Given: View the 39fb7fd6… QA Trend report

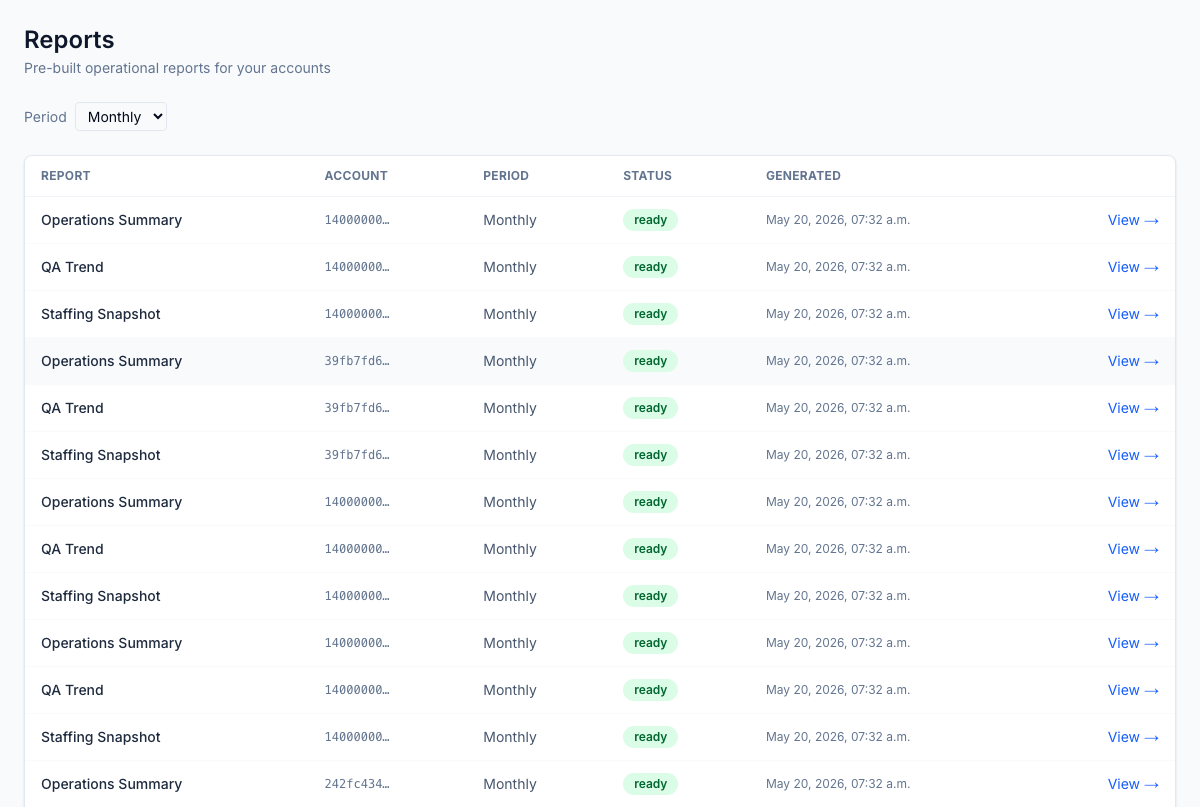Looking at the screenshot, I should click(x=1133, y=408).
